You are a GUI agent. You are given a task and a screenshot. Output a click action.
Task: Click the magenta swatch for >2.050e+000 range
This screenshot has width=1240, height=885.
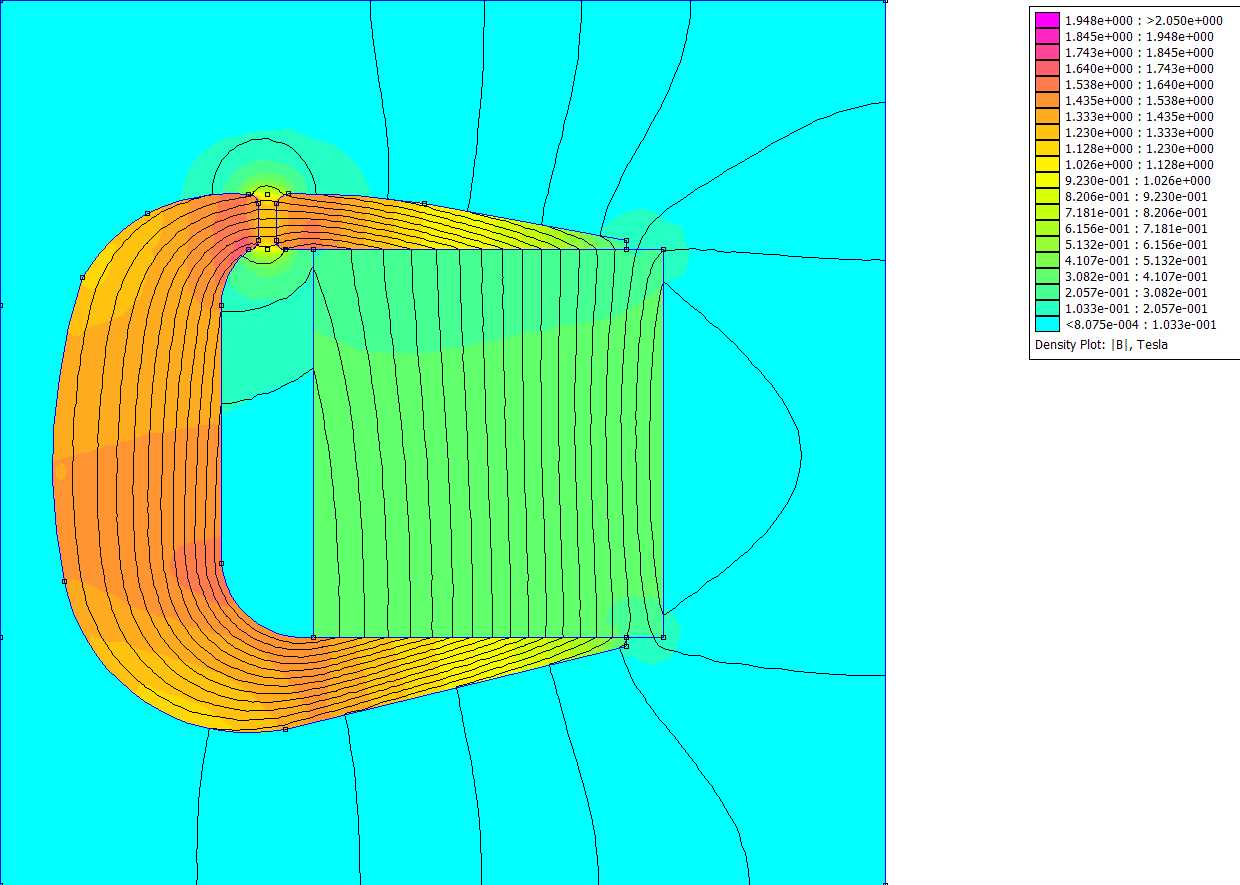click(x=1046, y=20)
